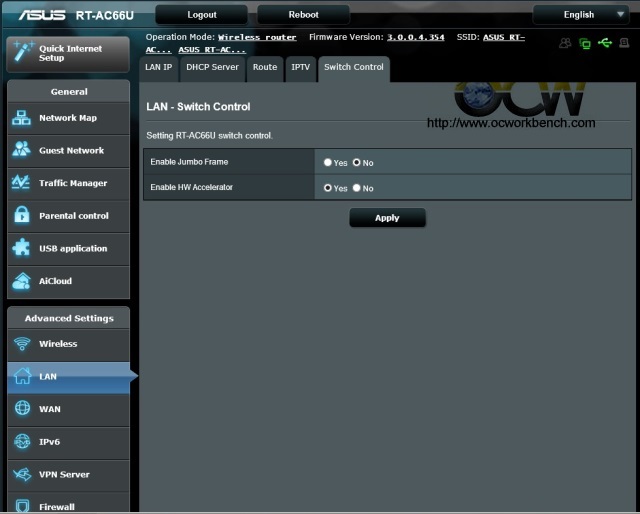Click the Enable HW Accelerator label
Screen dimensions: 640x514
191,187
